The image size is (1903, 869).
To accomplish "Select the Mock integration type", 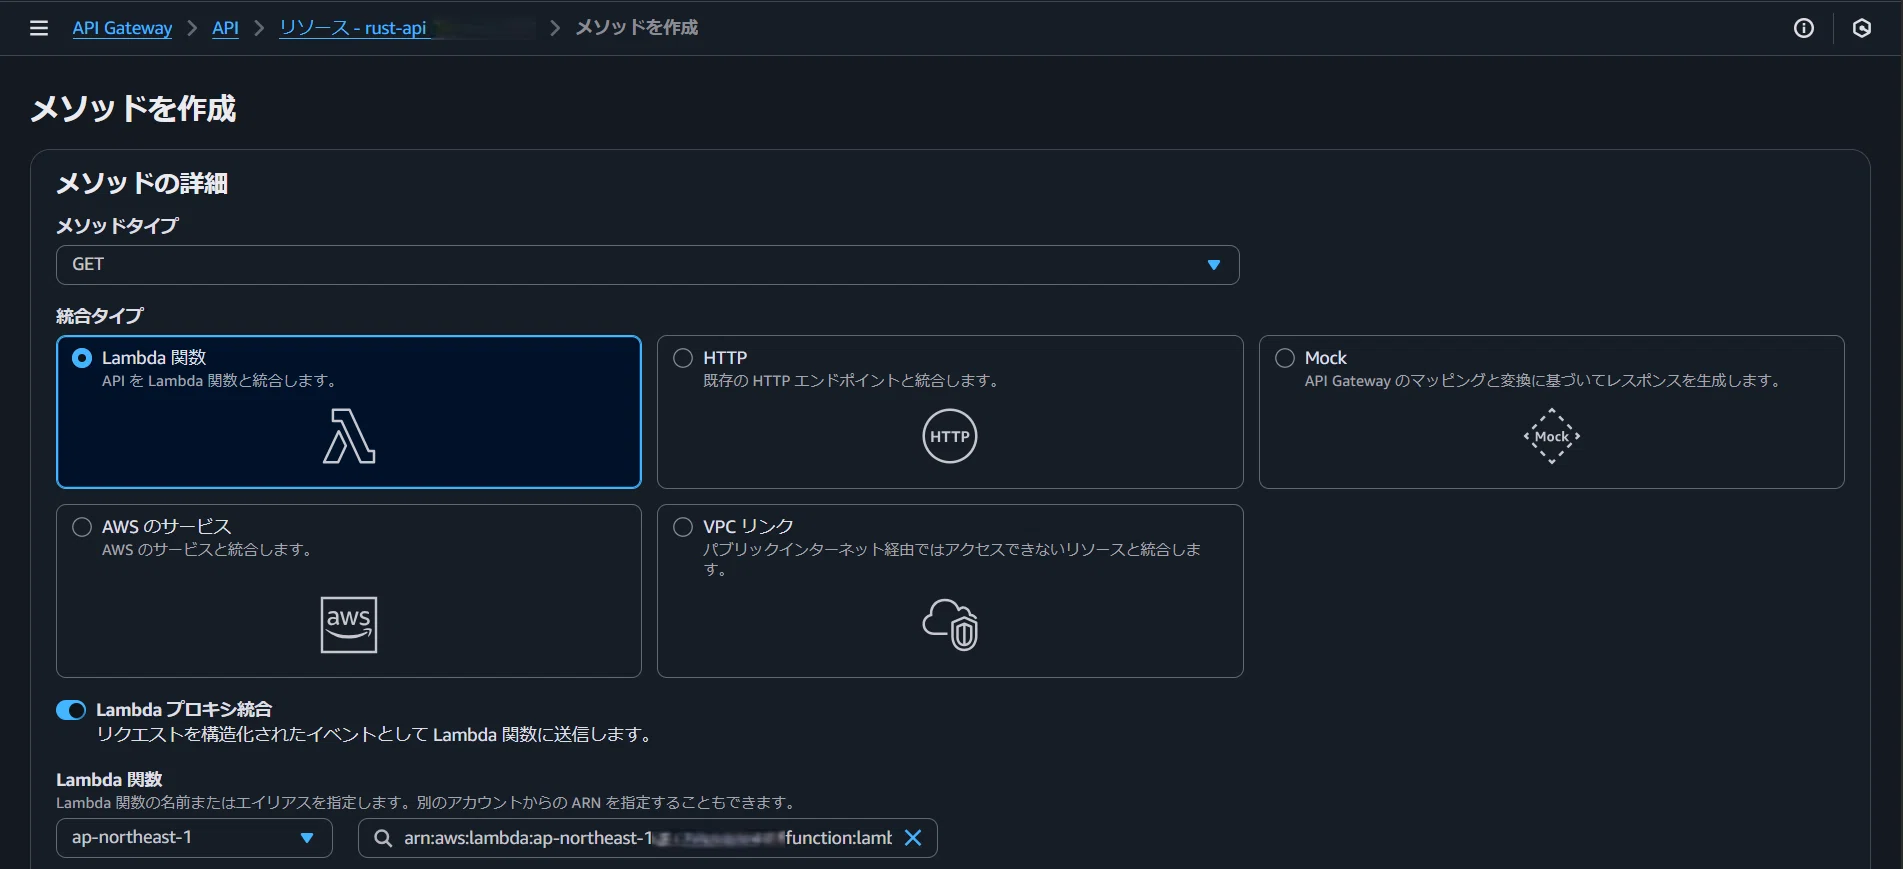I will [x=1285, y=358].
